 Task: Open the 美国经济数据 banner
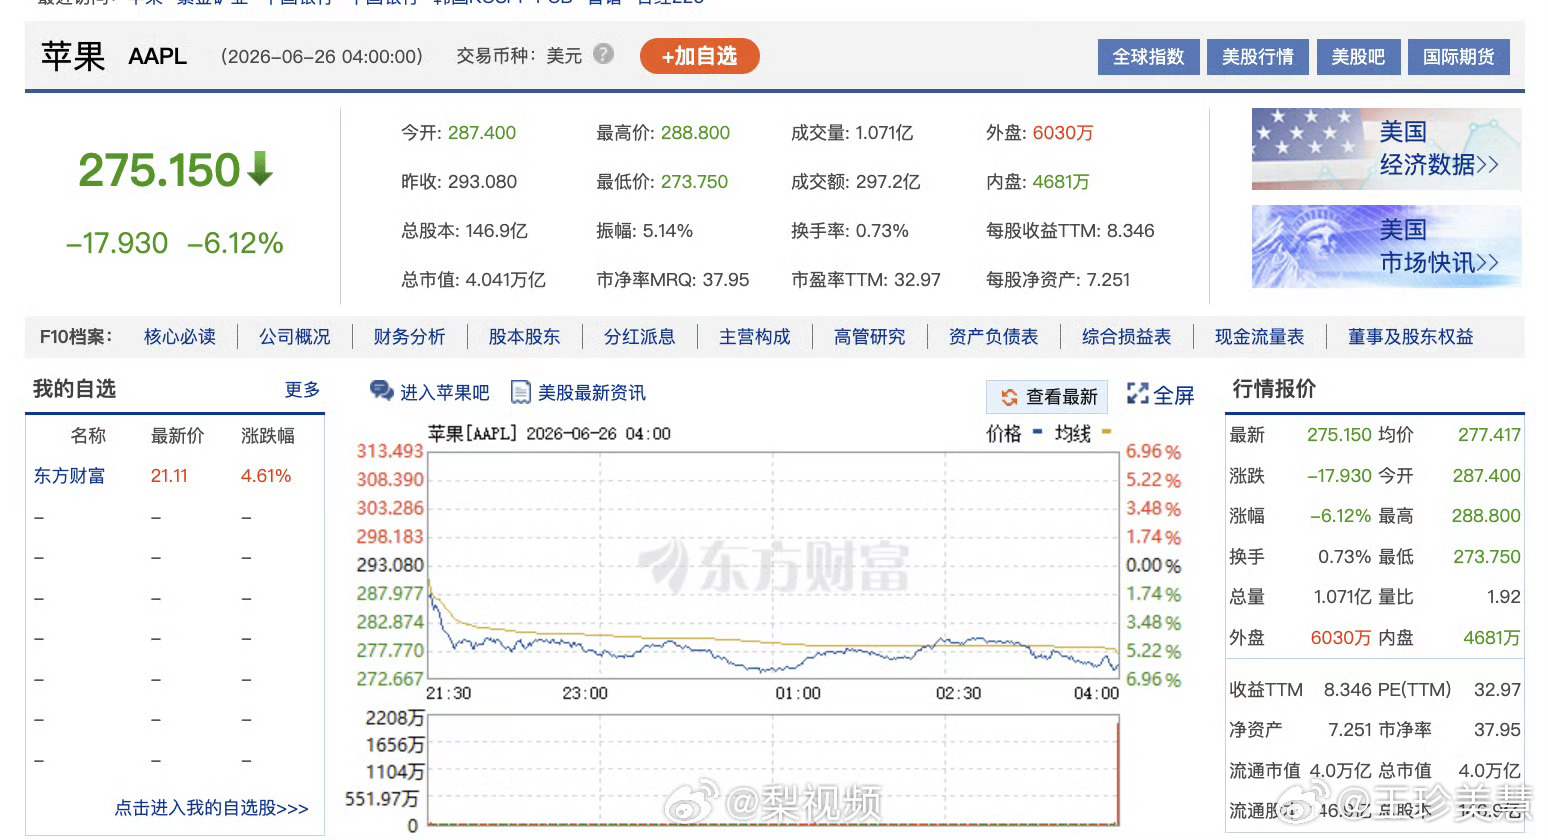[x=1386, y=149]
